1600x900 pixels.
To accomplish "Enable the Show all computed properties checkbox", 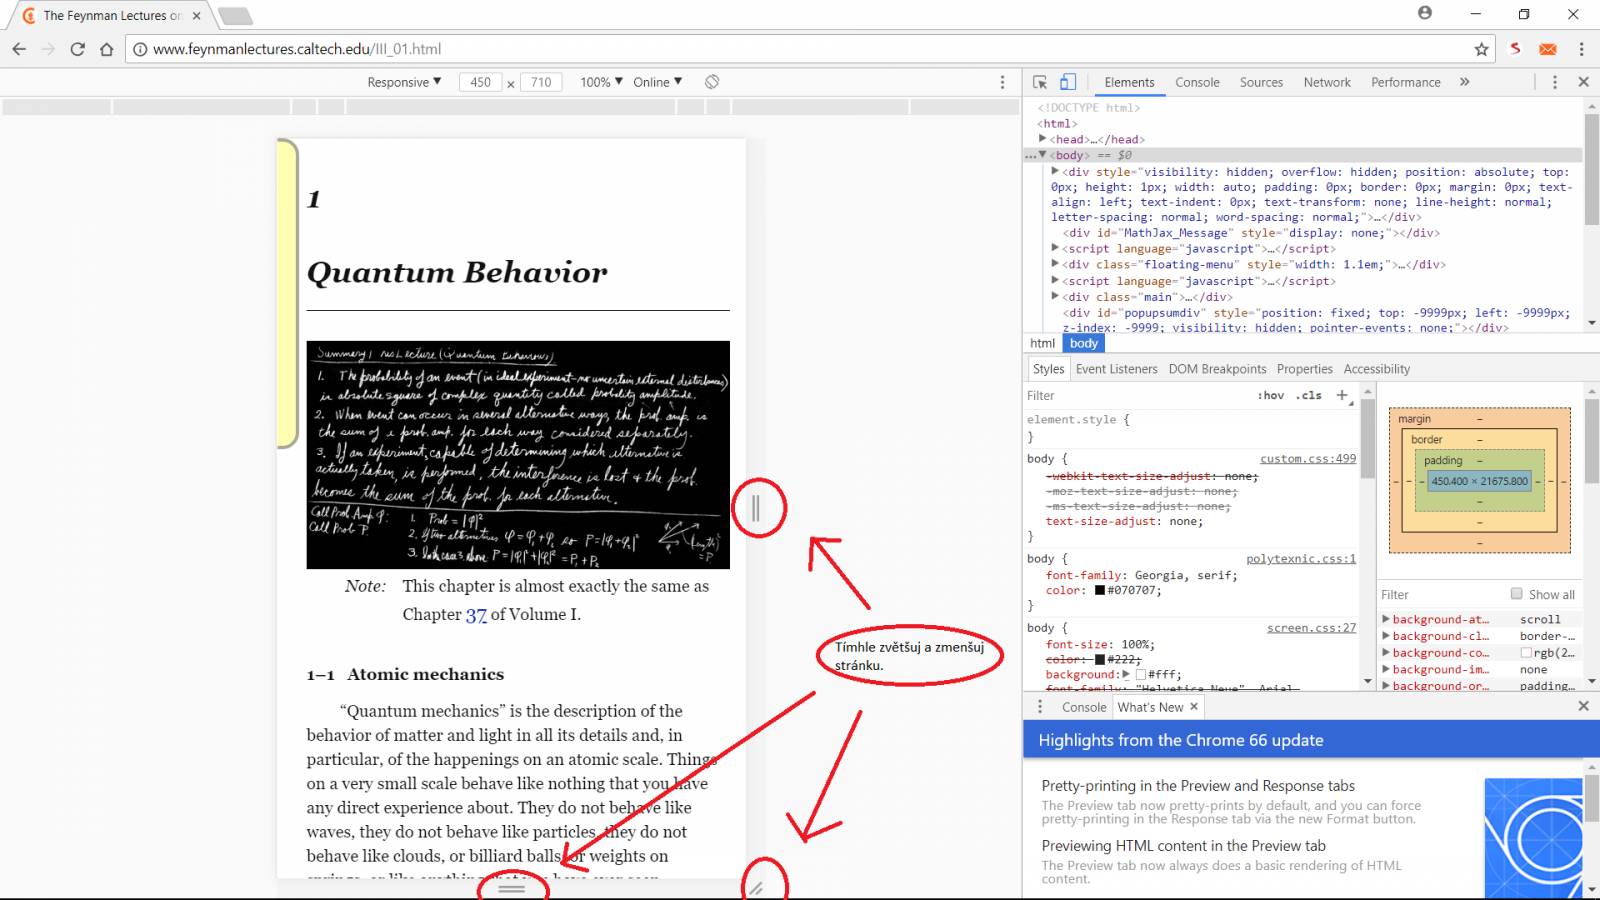I will (x=1516, y=594).
